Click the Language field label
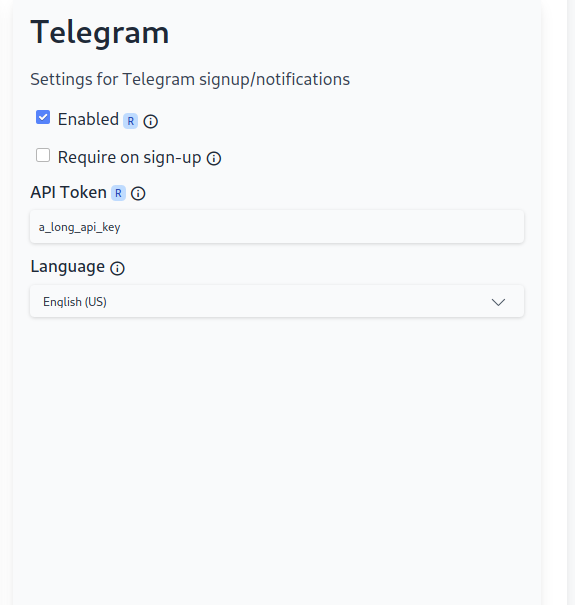 coord(68,267)
